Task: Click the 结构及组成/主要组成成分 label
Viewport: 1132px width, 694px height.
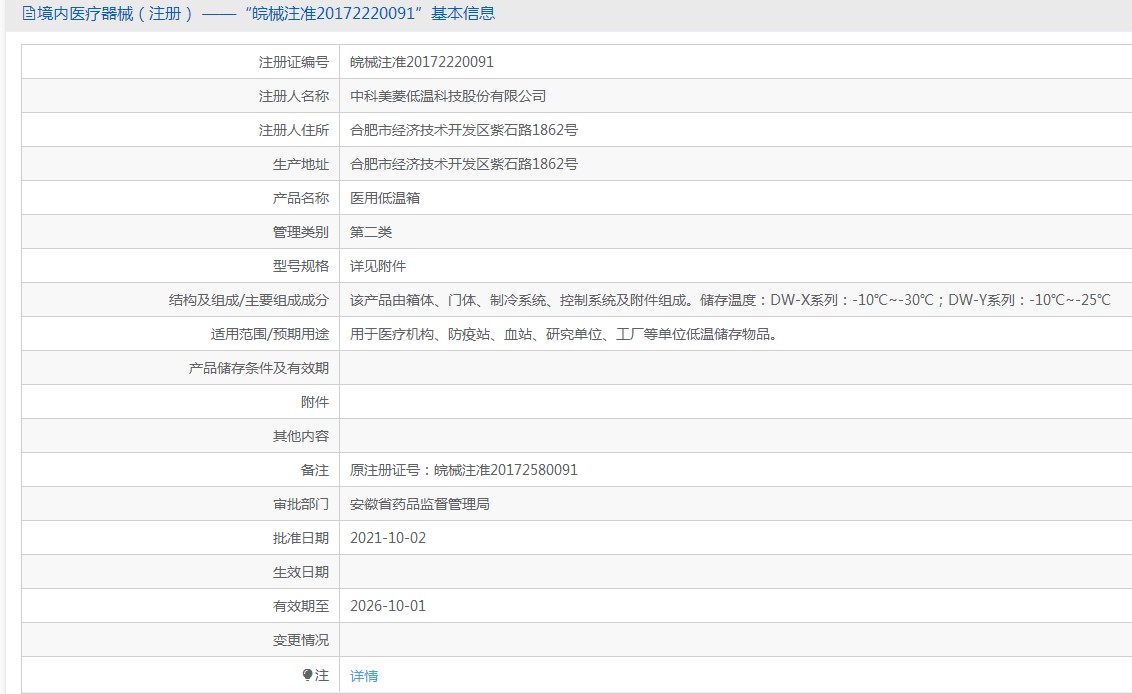Action: (x=249, y=300)
